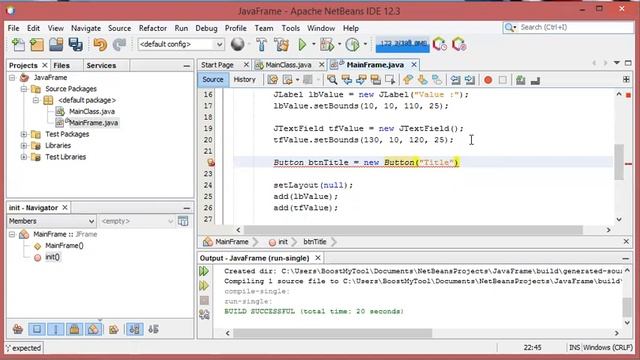Open the Members dropdown in Navigator
The image size is (640, 360).
tap(51, 221)
